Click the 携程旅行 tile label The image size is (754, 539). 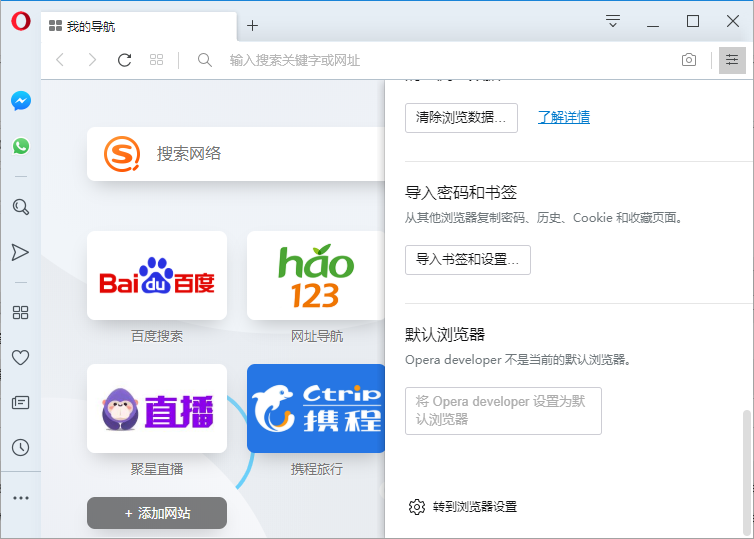(316, 469)
